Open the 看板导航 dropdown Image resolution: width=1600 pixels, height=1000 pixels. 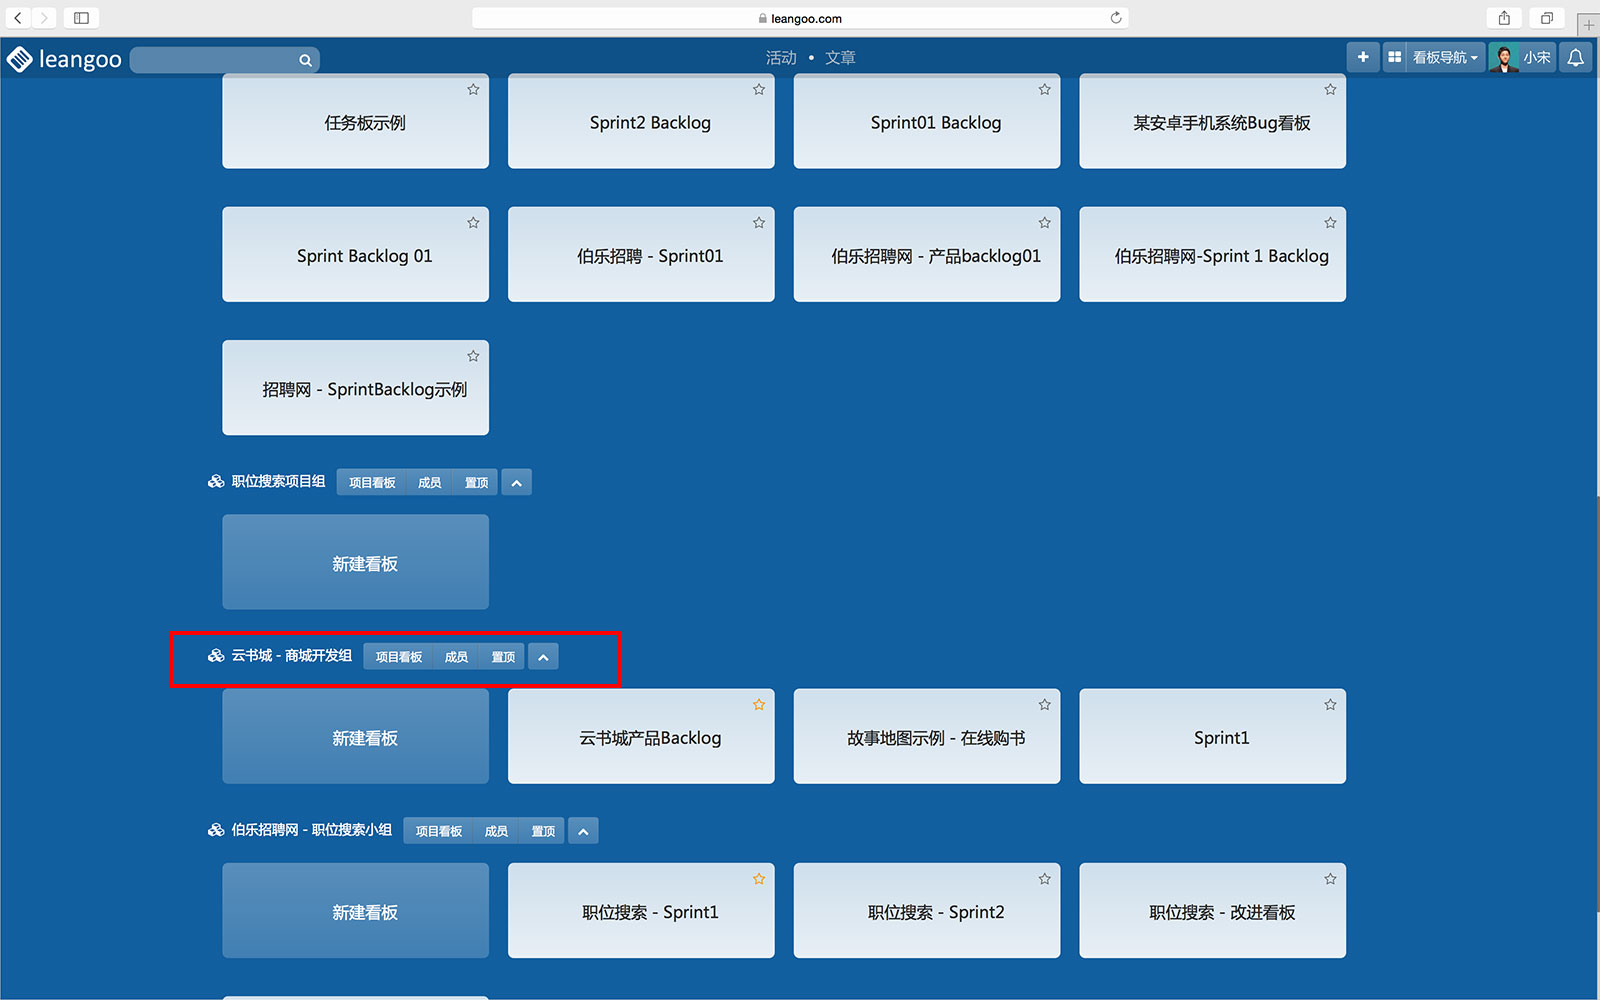coord(1443,58)
